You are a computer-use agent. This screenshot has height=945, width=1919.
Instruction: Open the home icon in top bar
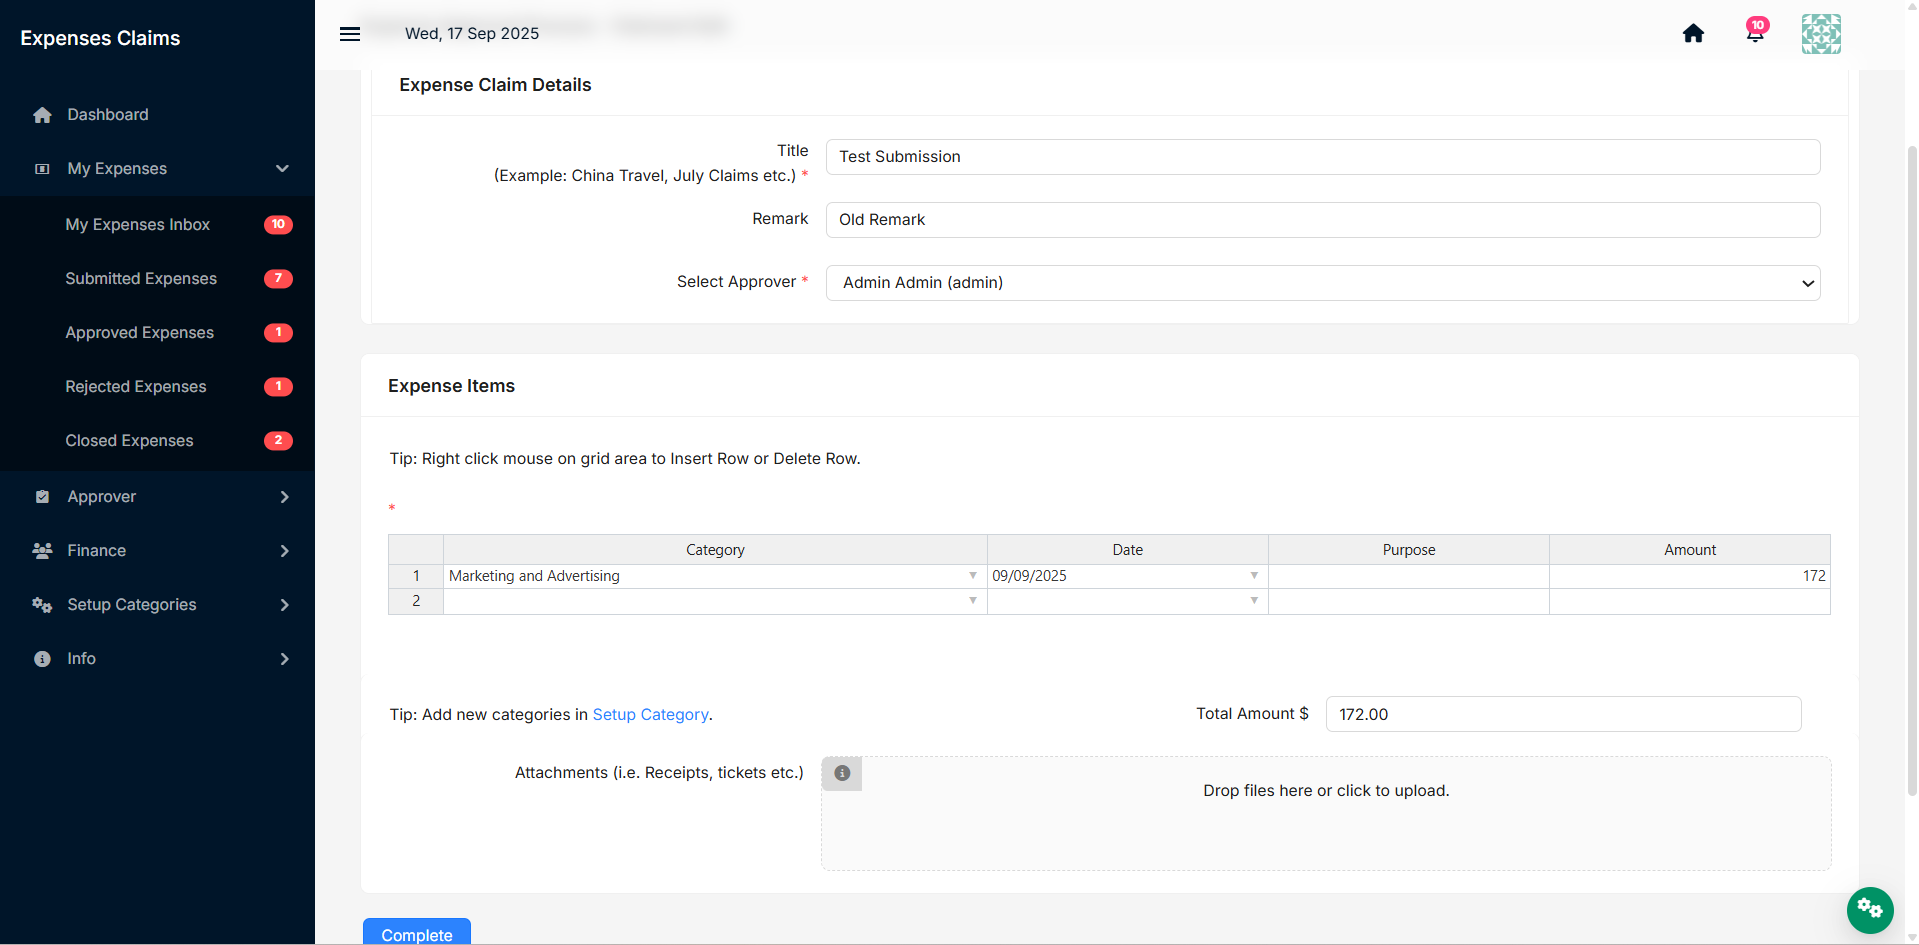coord(1693,34)
